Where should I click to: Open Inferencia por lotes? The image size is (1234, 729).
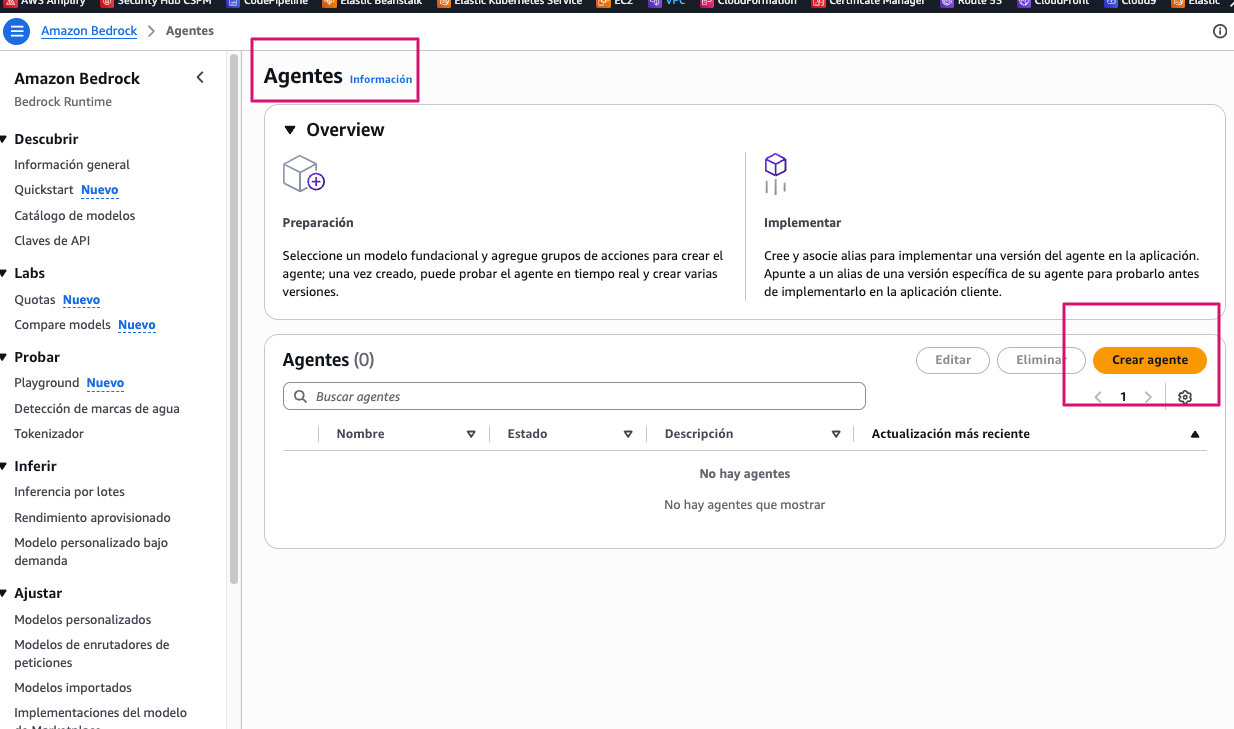coord(70,492)
